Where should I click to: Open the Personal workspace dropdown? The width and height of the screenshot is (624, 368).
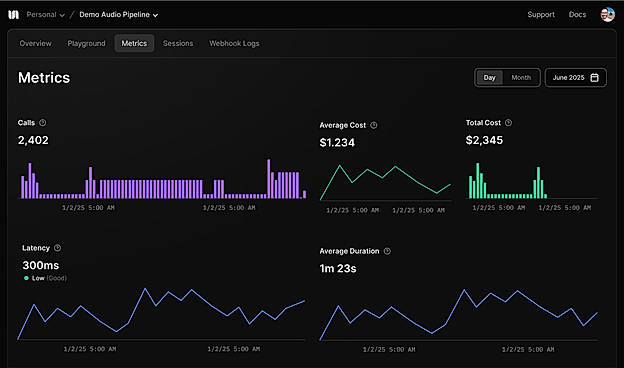click(45, 15)
